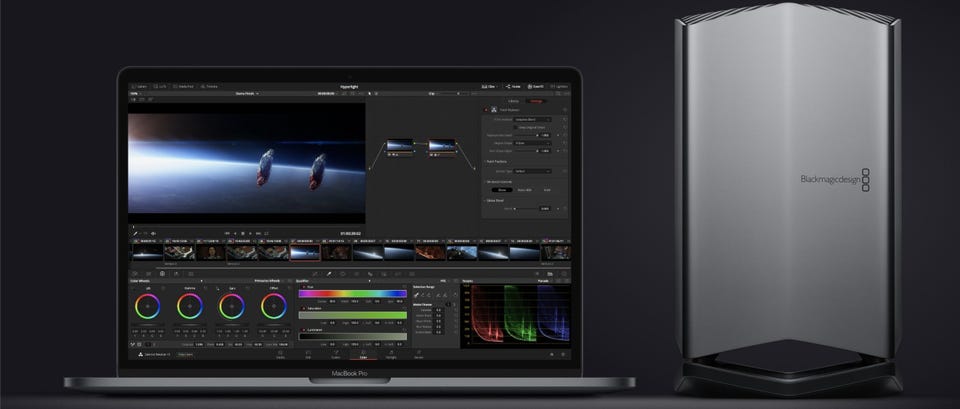Open the Camera Raw palette icon
The height and width of the screenshot is (409, 960).
(135, 274)
